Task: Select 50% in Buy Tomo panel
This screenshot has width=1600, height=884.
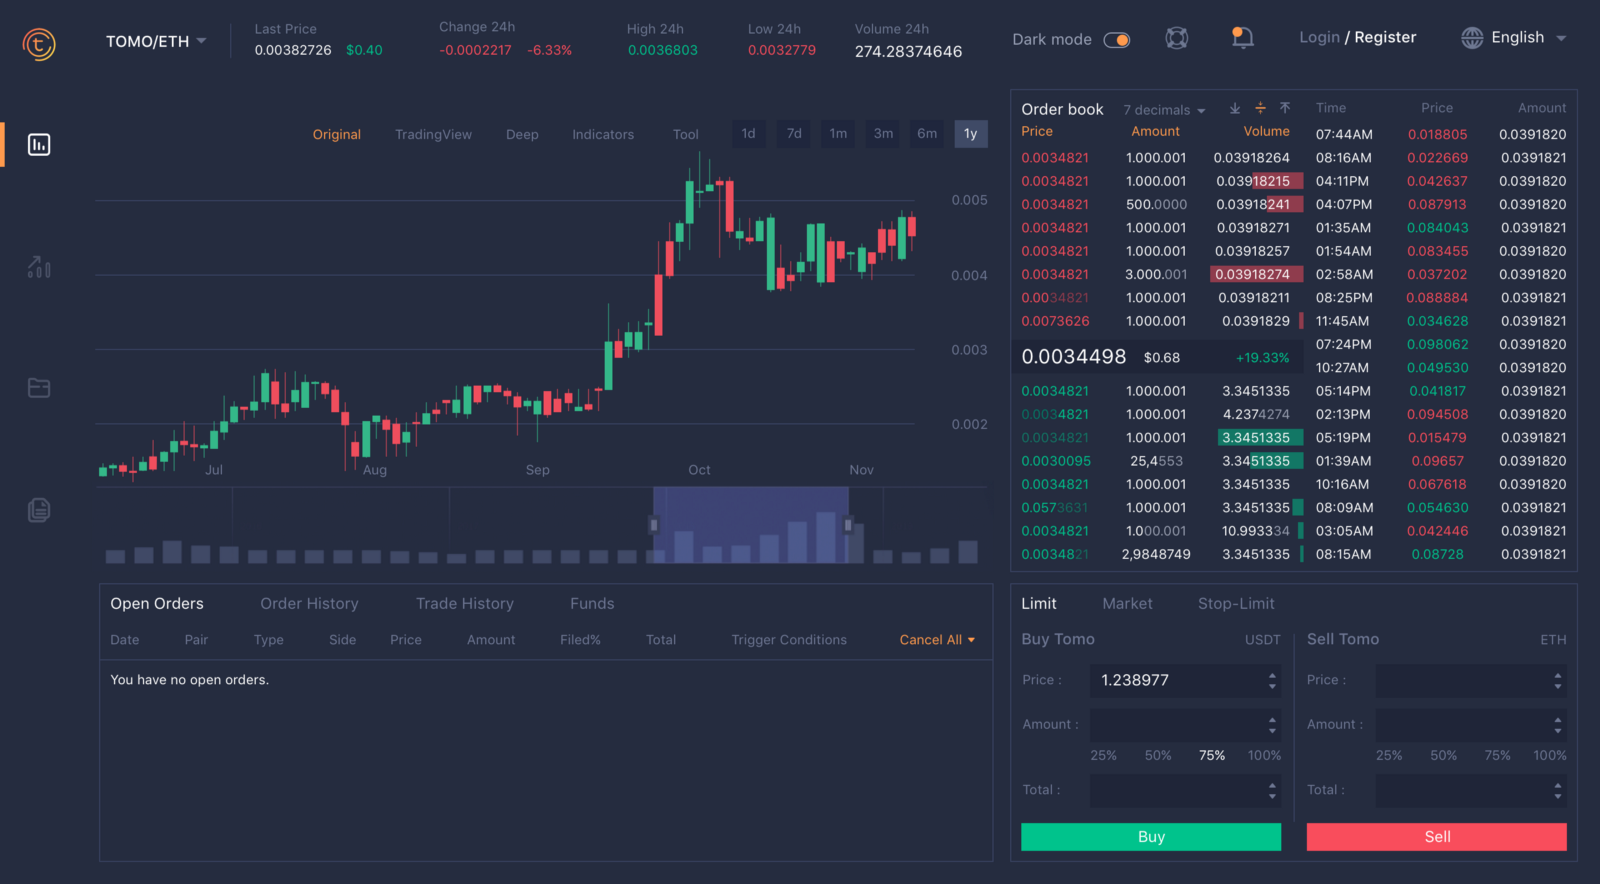Action: point(1158,756)
